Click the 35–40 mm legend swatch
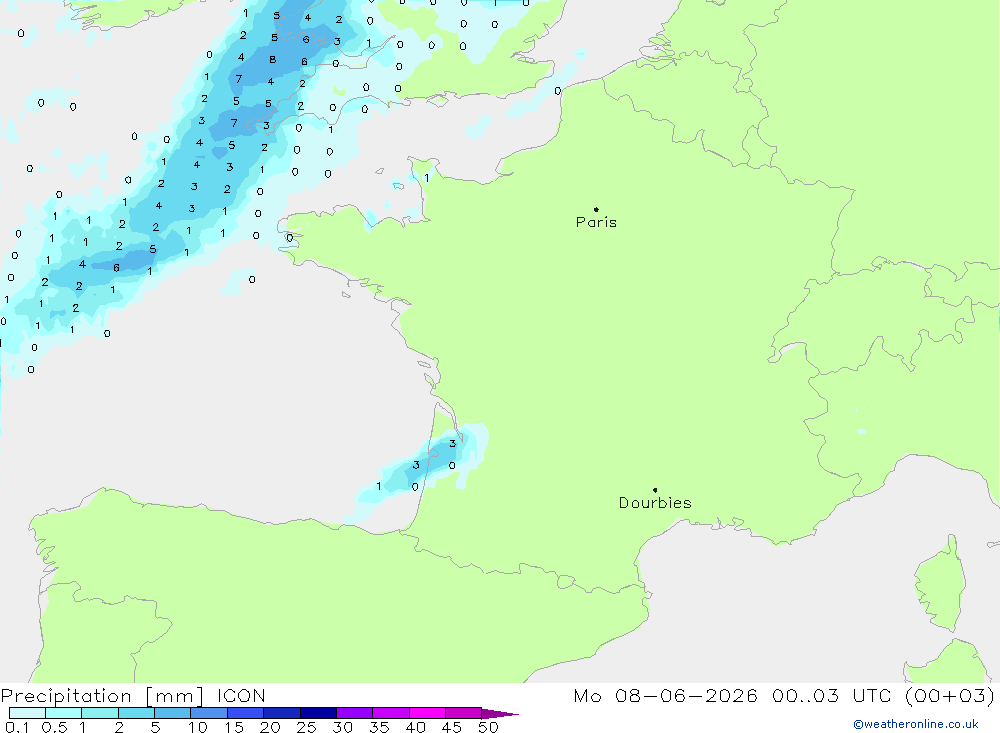This screenshot has width=1000, height=733. point(391,713)
